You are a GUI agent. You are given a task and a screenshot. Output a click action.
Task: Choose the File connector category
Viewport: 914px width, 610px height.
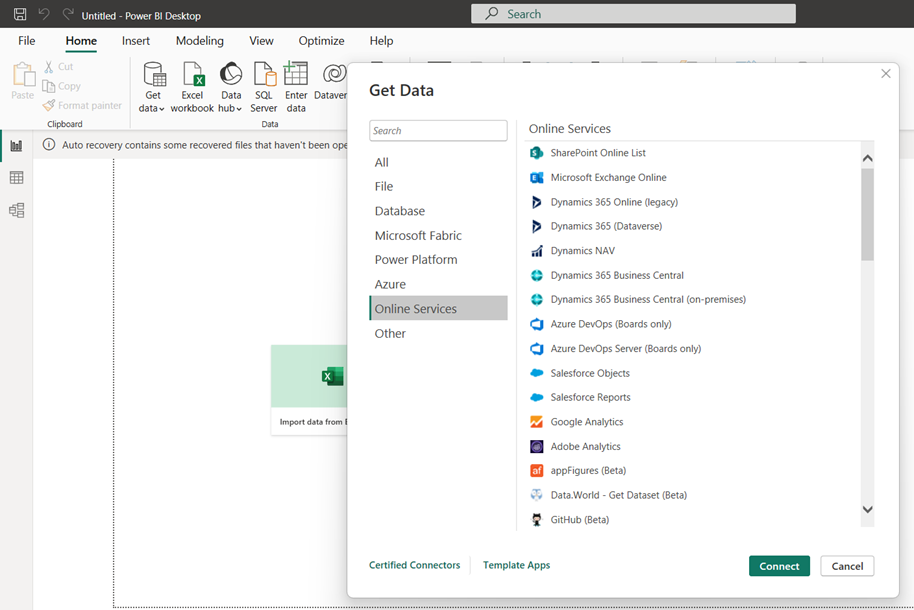pos(438,187)
